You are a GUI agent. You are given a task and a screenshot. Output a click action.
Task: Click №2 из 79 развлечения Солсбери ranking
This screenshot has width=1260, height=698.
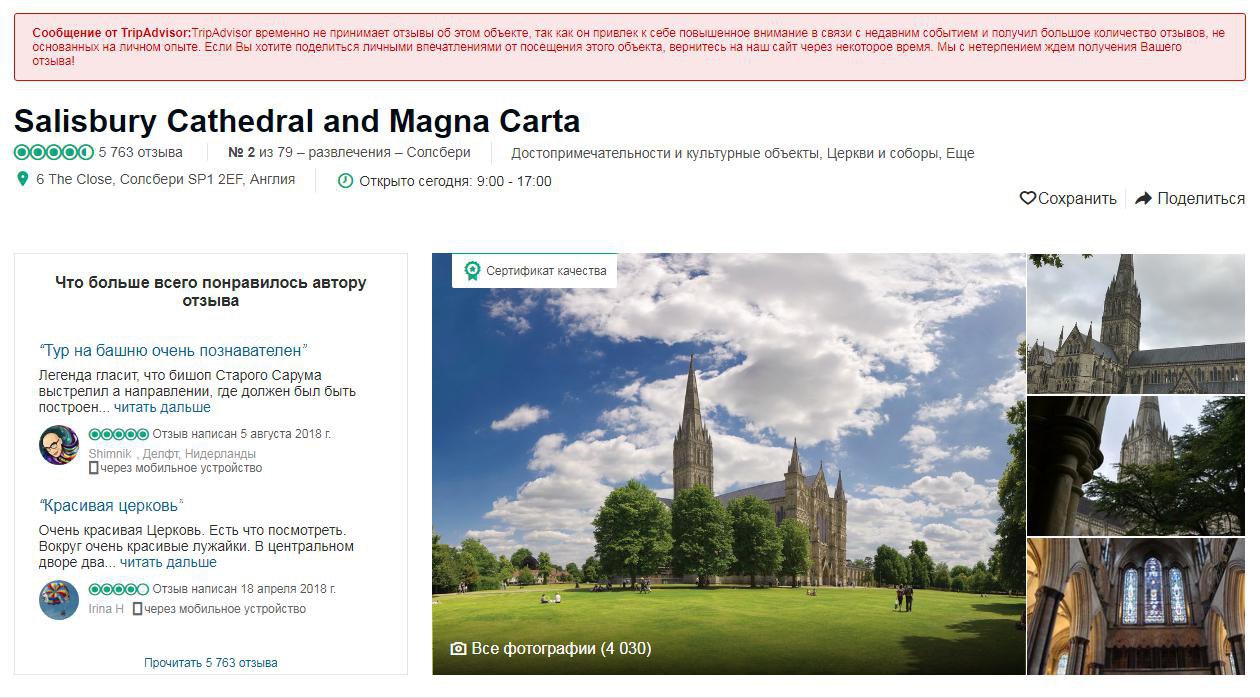pos(349,153)
